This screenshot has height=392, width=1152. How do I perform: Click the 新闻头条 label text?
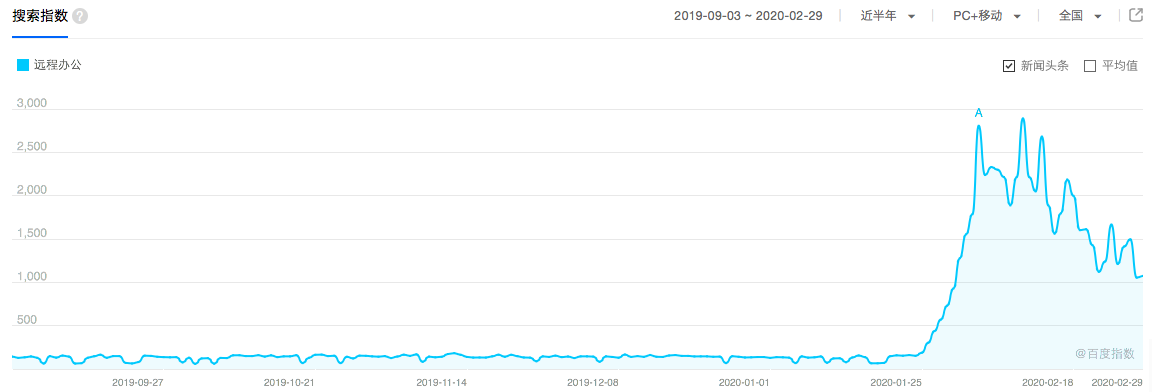(1045, 66)
